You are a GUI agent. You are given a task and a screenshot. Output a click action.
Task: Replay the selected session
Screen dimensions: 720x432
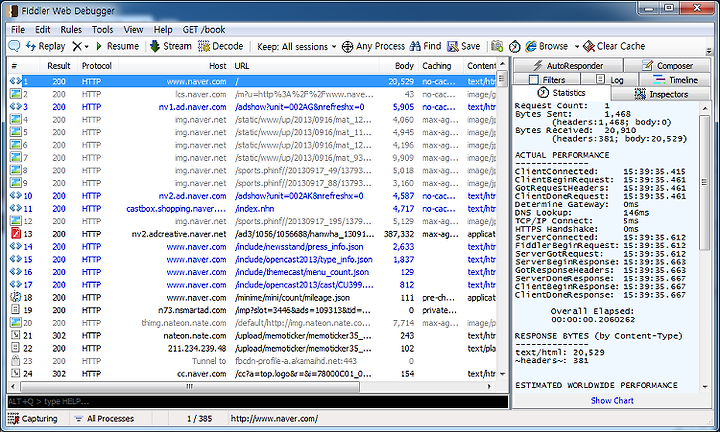45,46
